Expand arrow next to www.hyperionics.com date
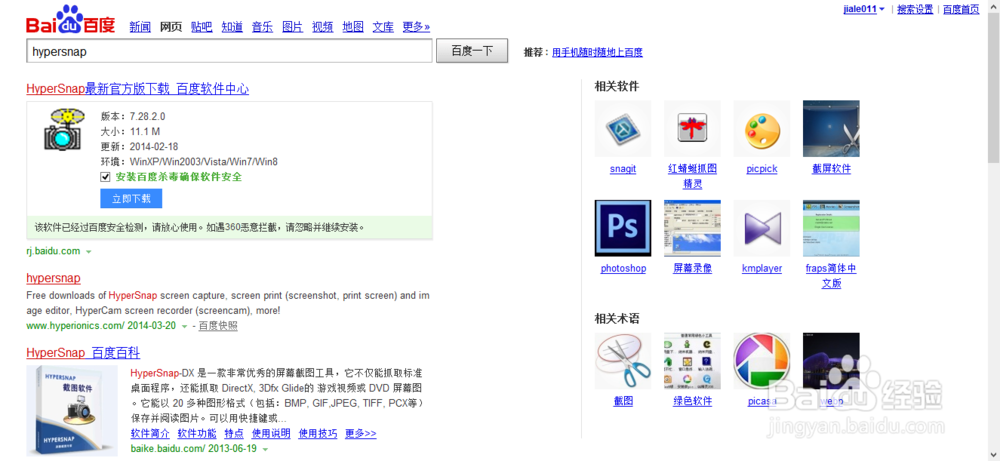 [x=184, y=326]
